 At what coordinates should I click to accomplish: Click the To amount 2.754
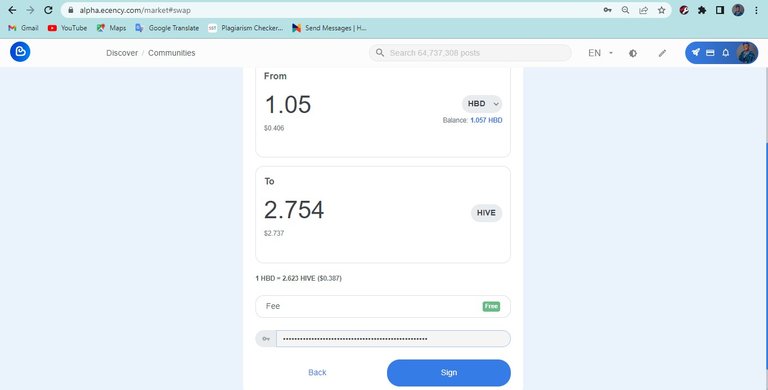(x=294, y=210)
